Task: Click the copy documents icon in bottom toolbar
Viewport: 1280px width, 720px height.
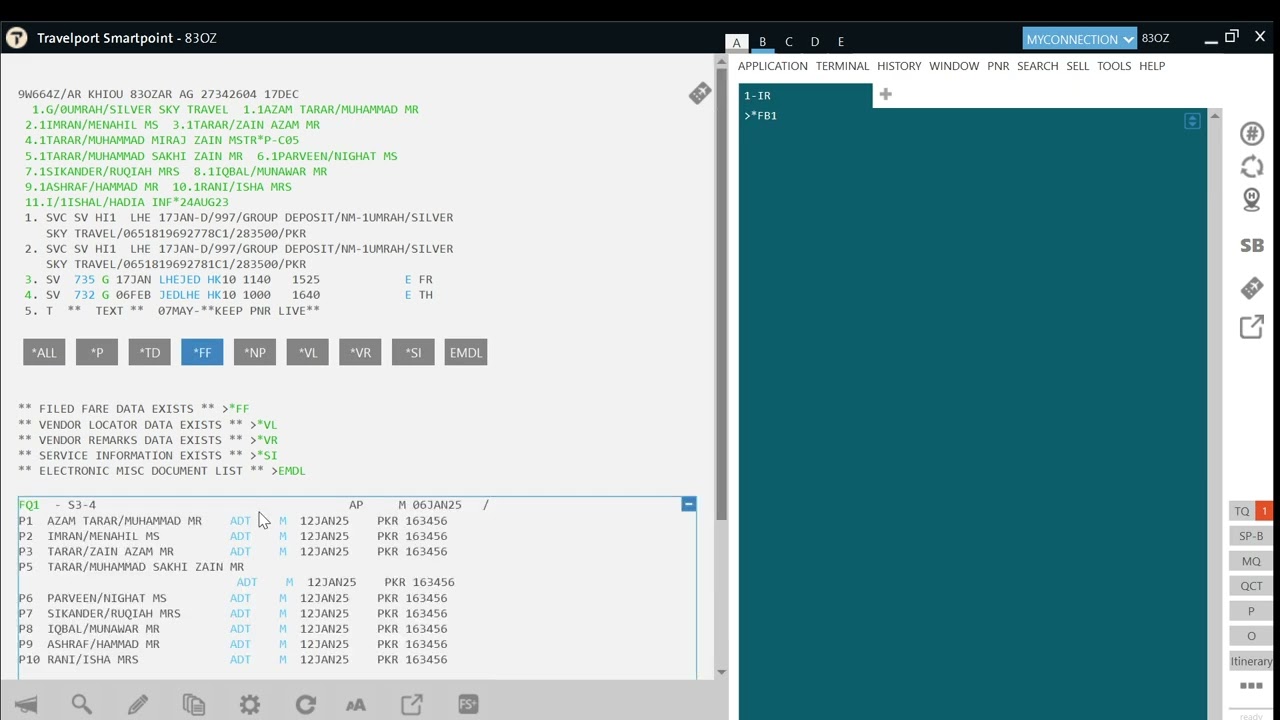Action: click(194, 705)
